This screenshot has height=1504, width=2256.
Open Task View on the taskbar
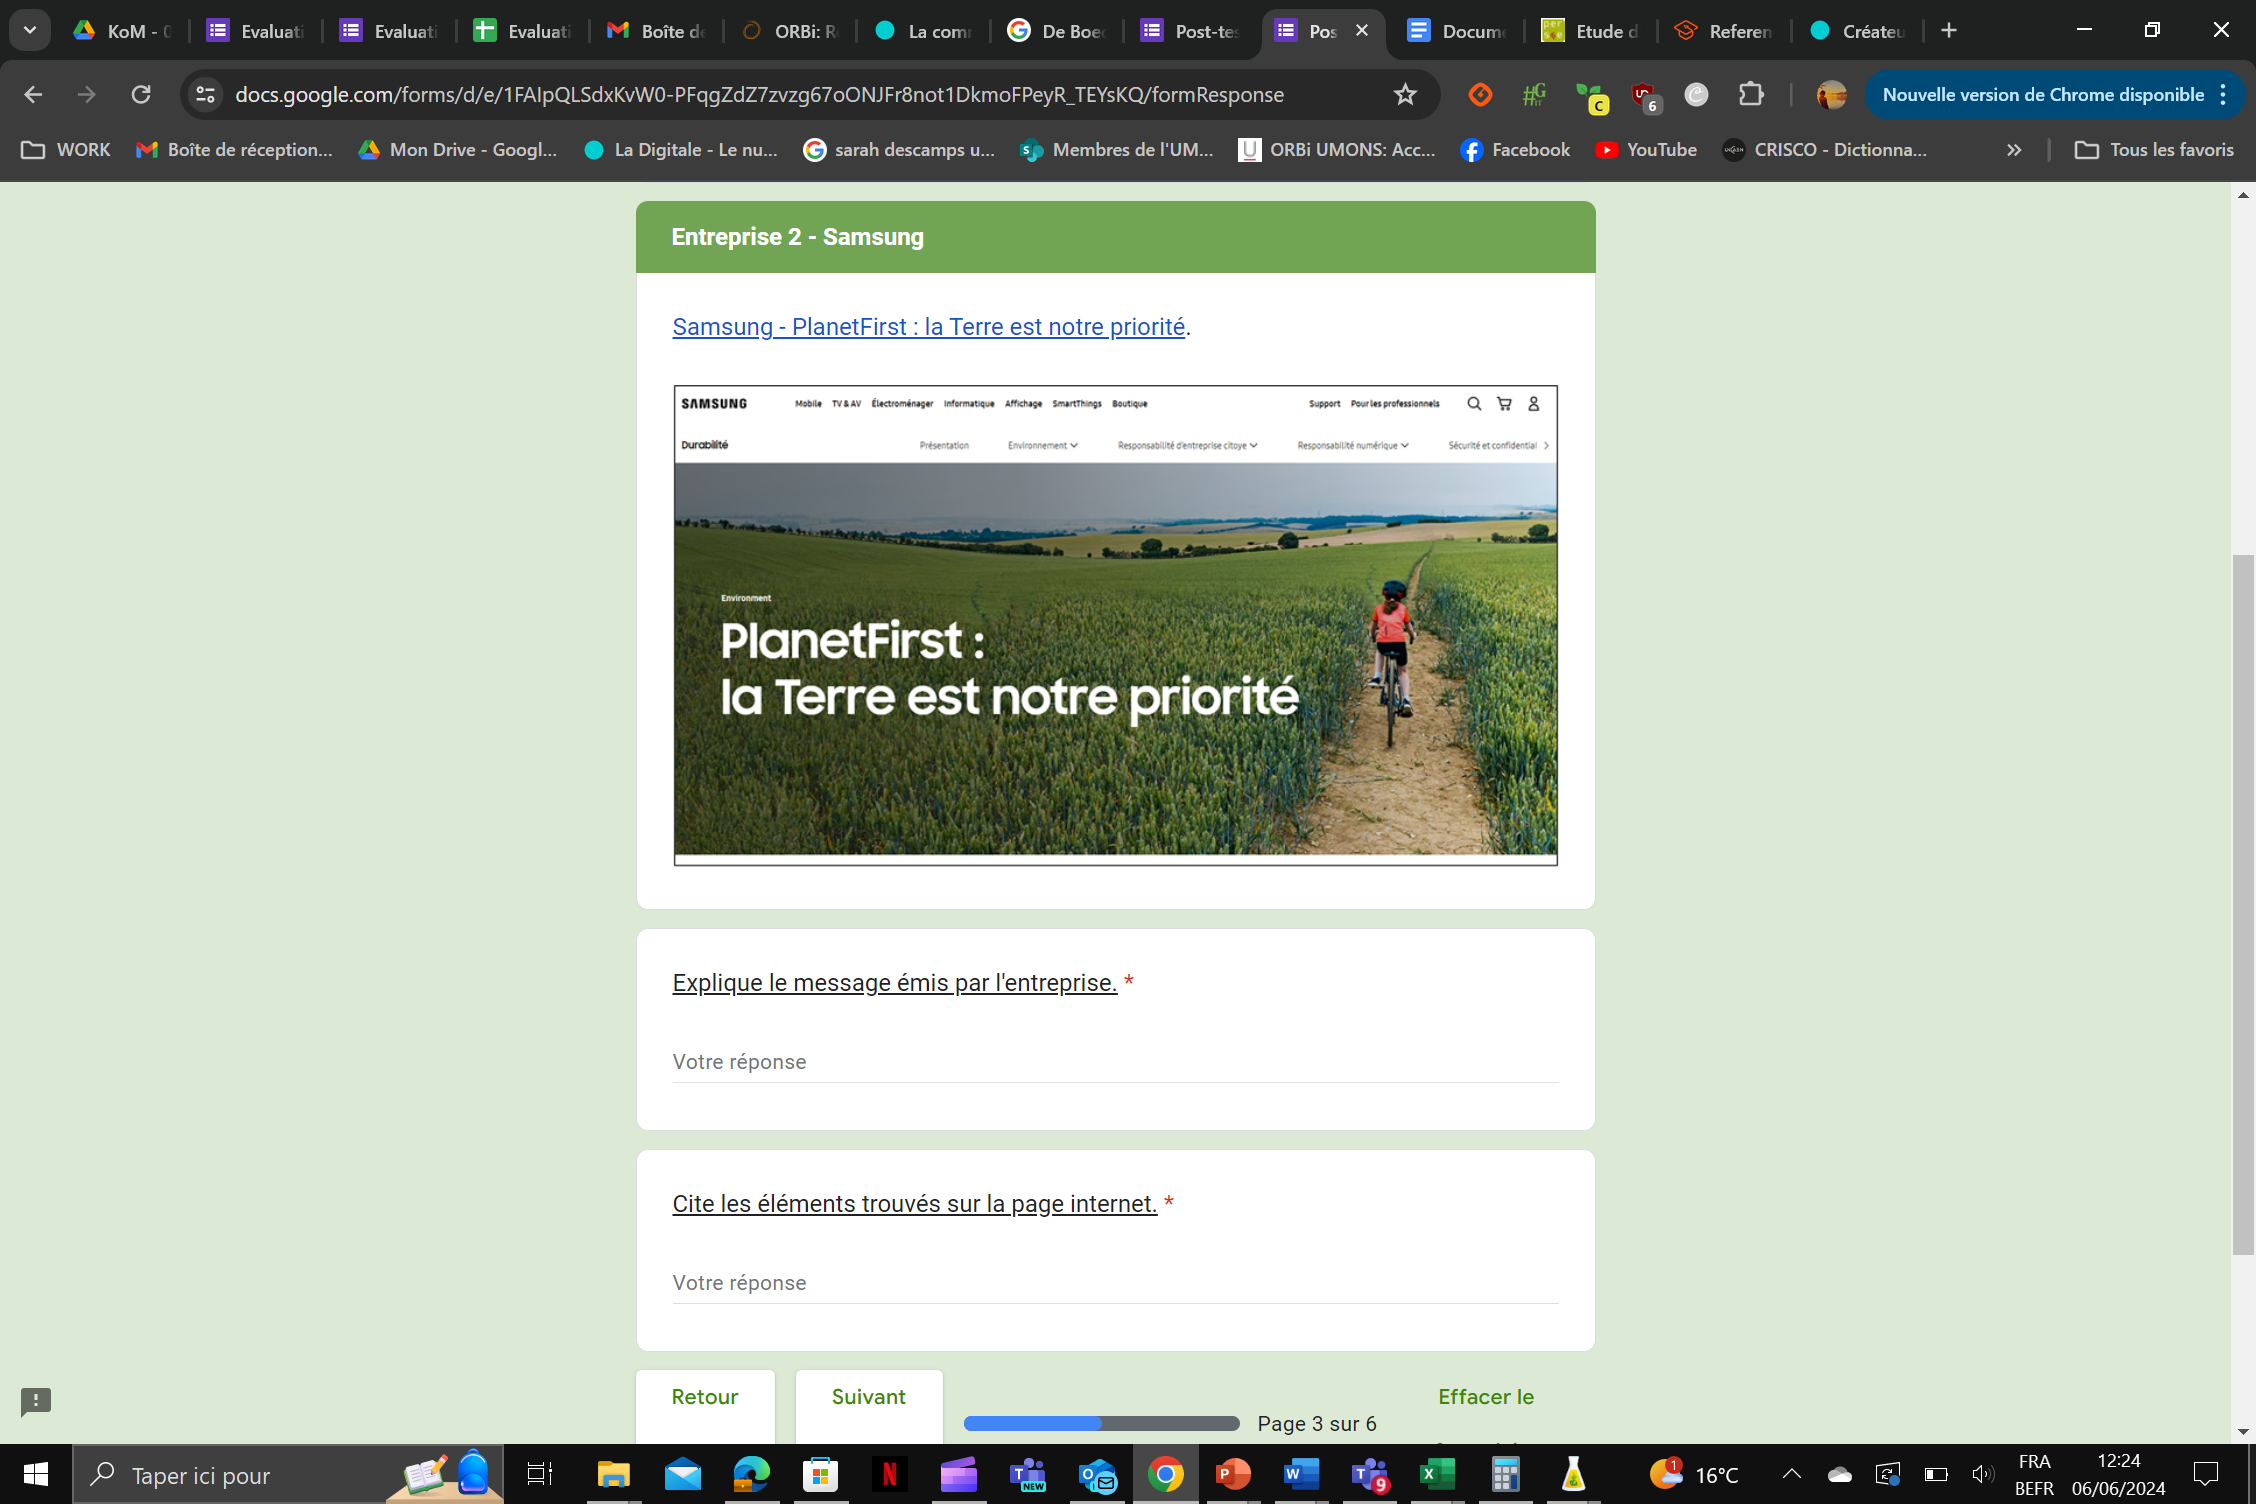(540, 1475)
